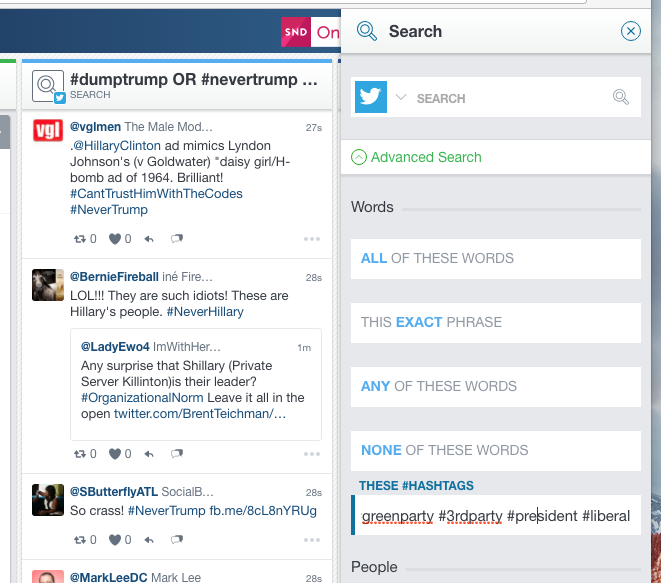This screenshot has height=583, width=661.
Task: Click 1m timestamp in quoted tweet
Action: pos(304,348)
